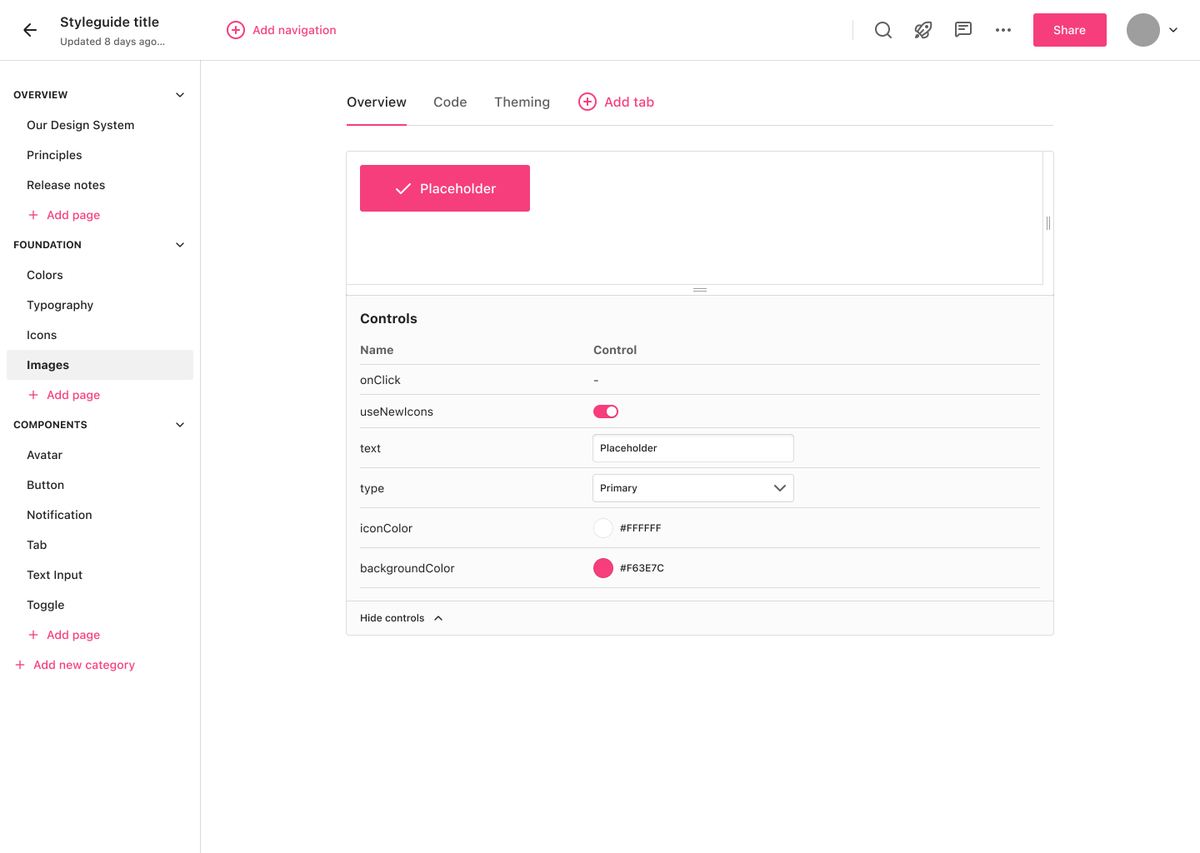Viewport: 1200px width, 853px height.
Task: Click Add navigation link
Action: tap(294, 30)
